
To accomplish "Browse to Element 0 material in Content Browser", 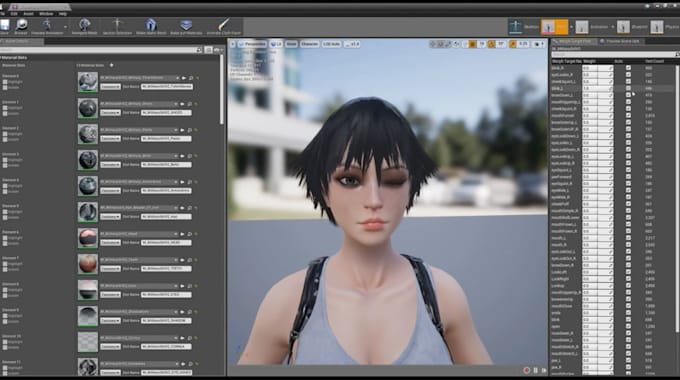I will click(190, 78).
